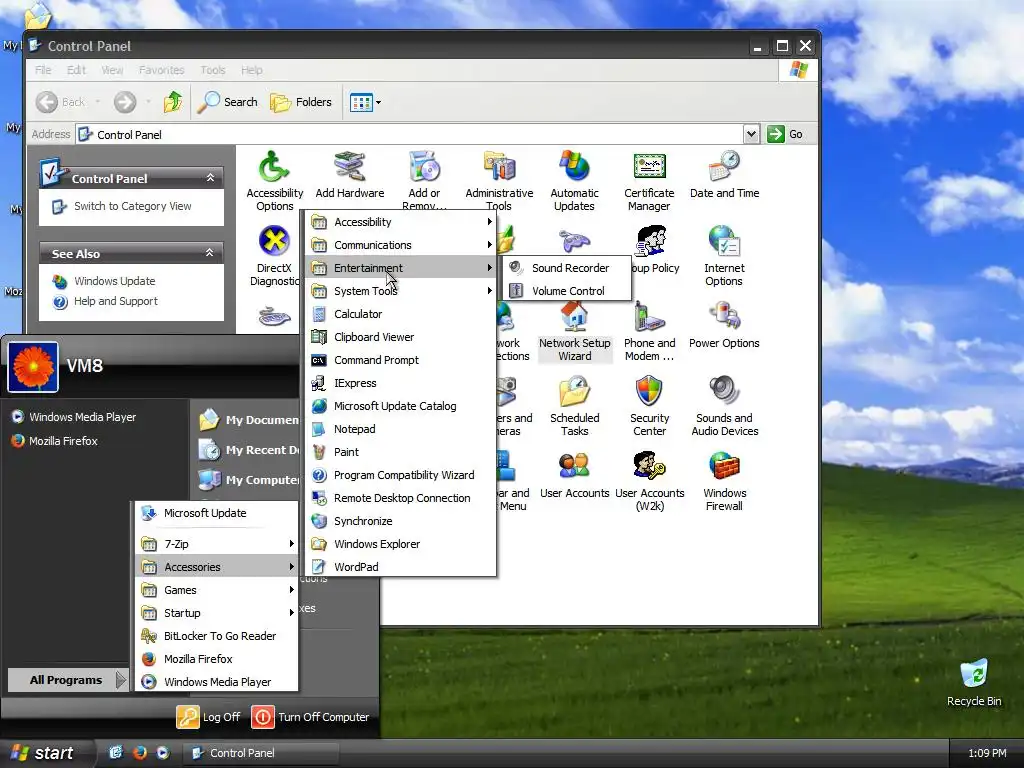Click the taskbar clock
The height and width of the screenshot is (768, 1024).
987,753
